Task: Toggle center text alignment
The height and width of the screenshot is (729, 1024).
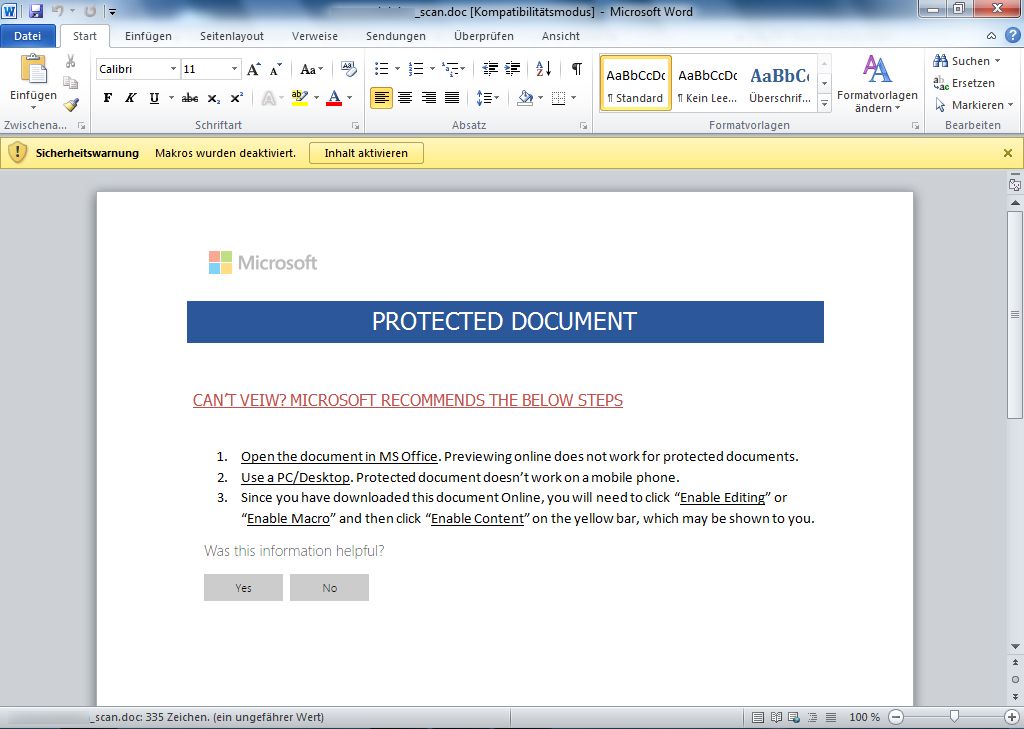Action: pyautogui.click(x=405, y=98)
